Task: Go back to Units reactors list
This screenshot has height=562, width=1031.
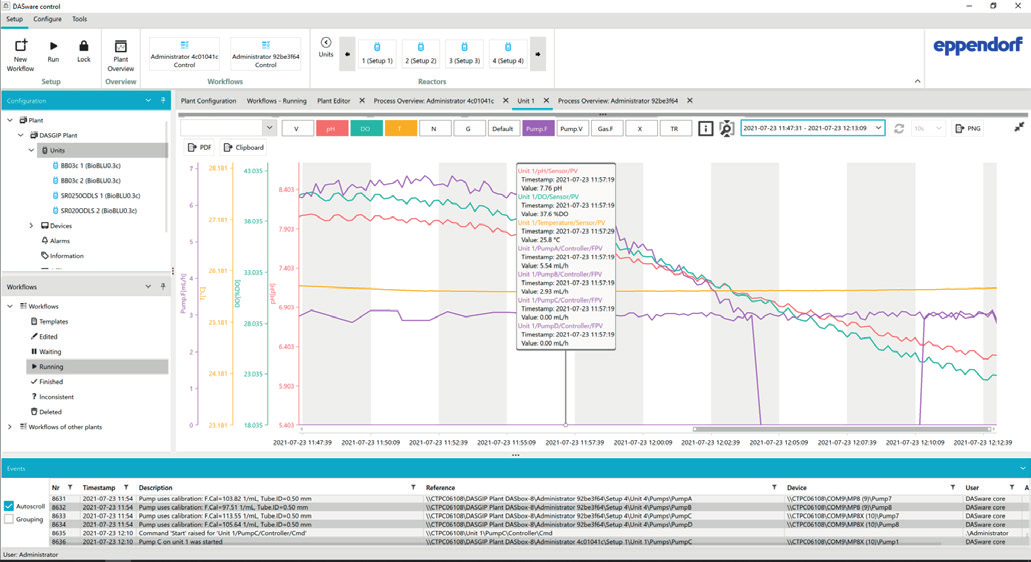Action: (x=326, y=47)
